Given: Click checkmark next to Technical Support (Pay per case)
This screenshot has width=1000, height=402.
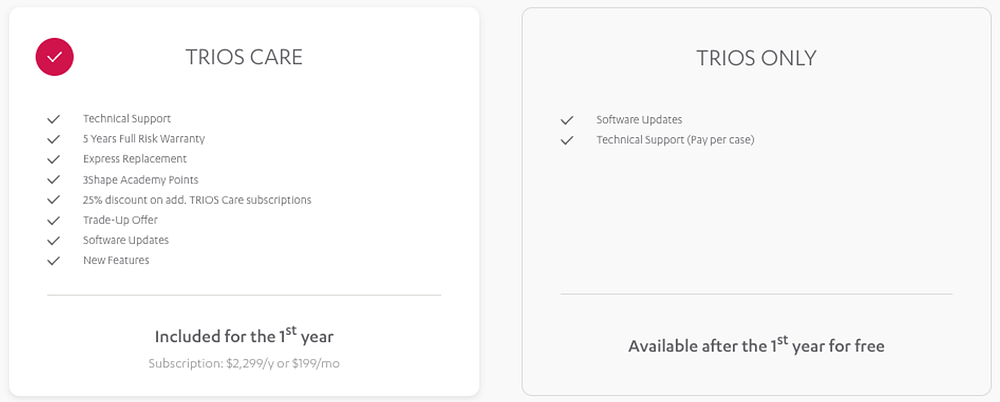Looking at the screenshot, I should tap(567, 140).
